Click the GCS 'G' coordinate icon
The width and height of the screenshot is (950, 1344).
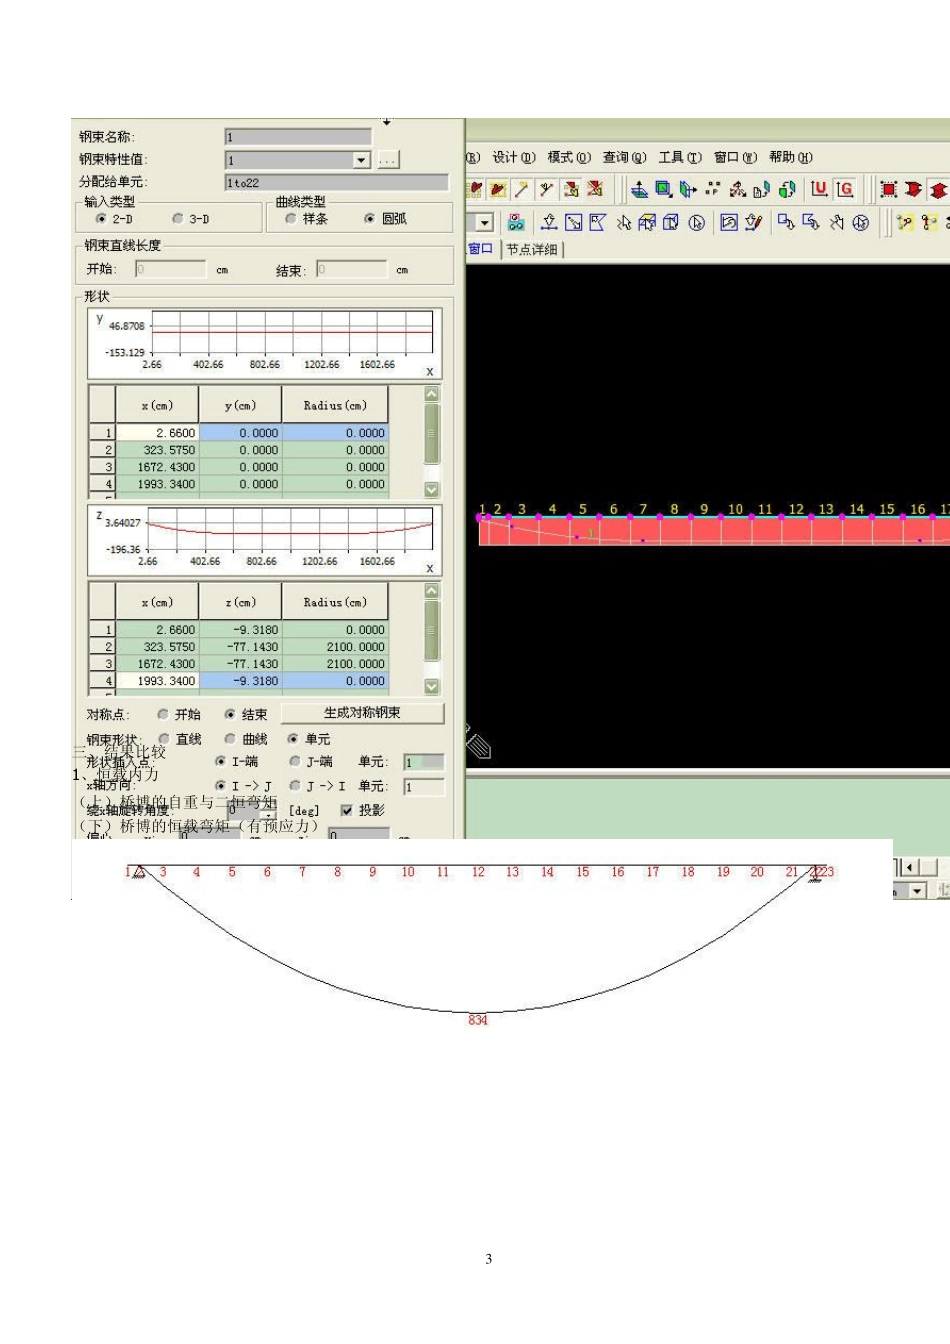845,189
